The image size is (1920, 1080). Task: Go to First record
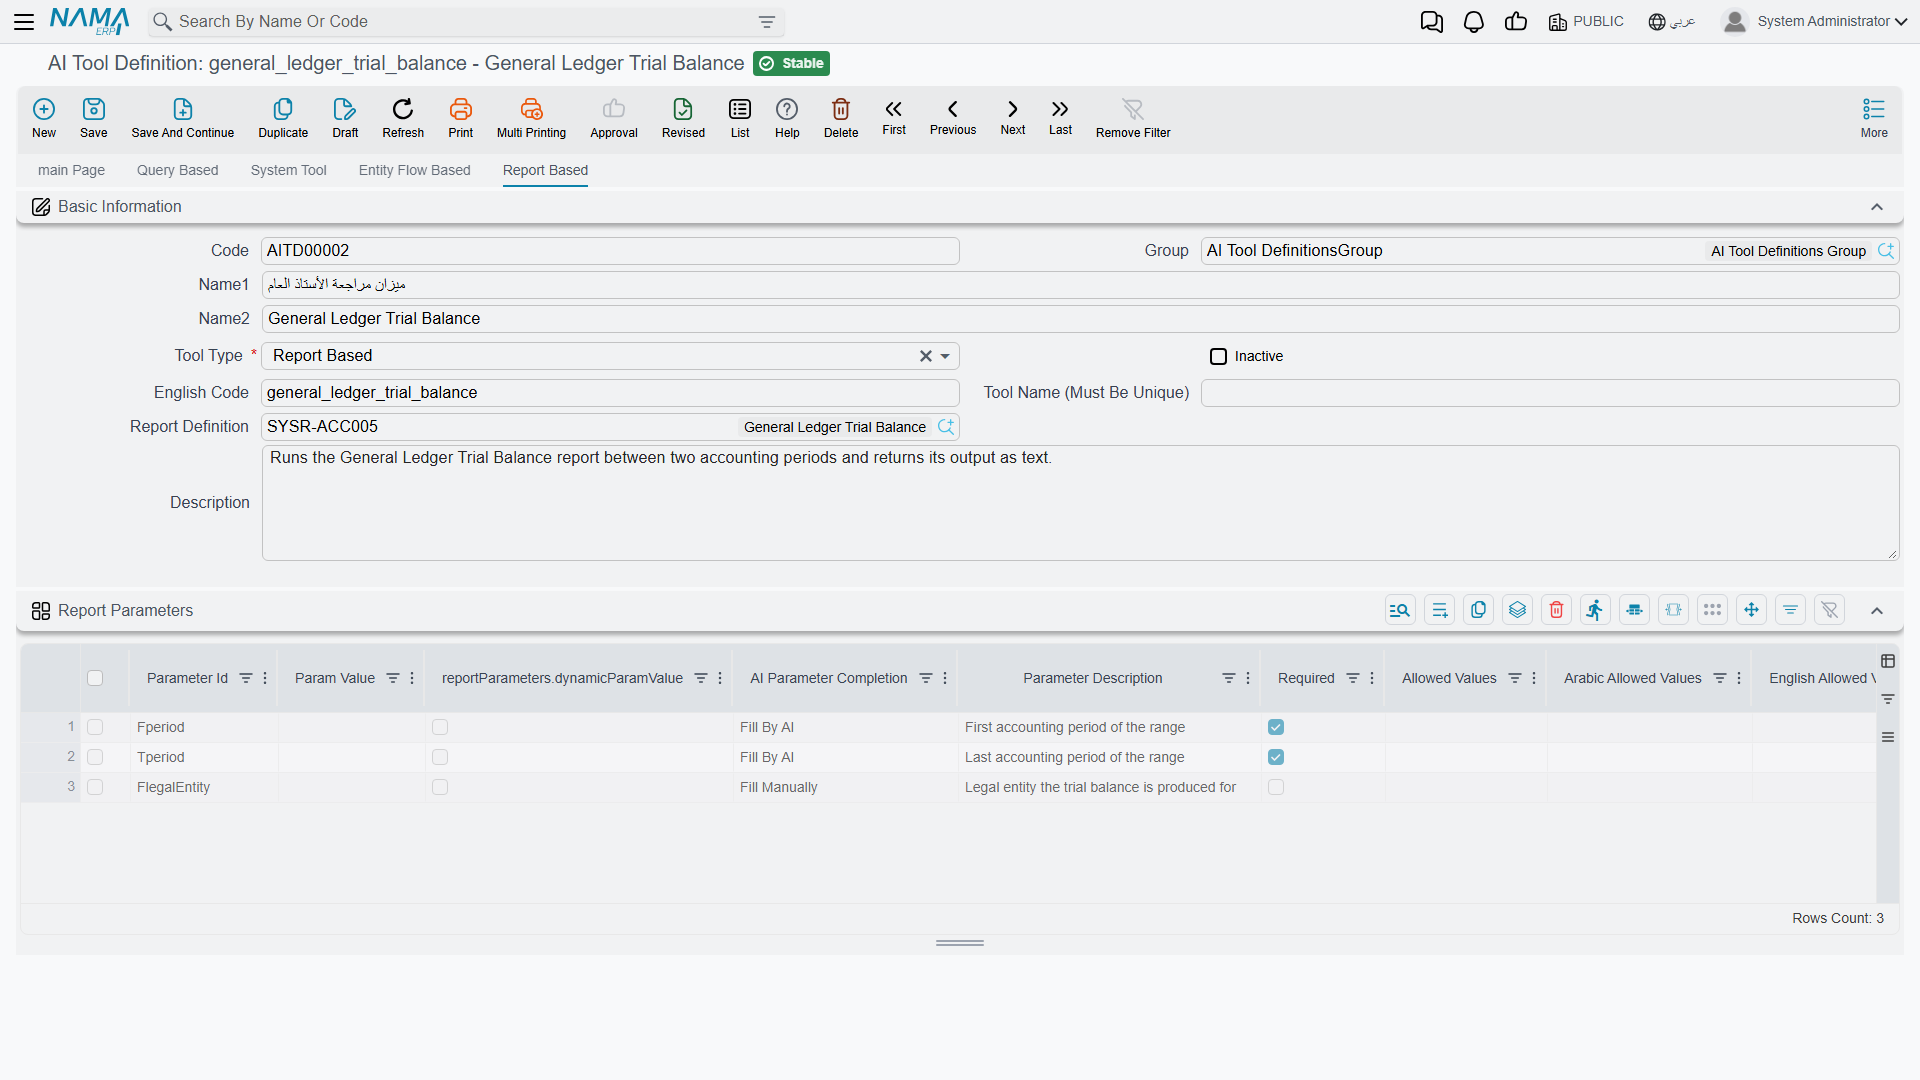pos(894,117)
